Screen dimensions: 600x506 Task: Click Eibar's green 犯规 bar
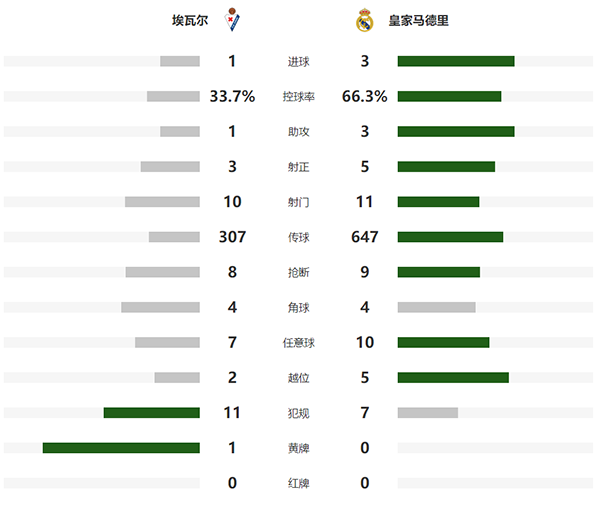click(x=152, y=412)
